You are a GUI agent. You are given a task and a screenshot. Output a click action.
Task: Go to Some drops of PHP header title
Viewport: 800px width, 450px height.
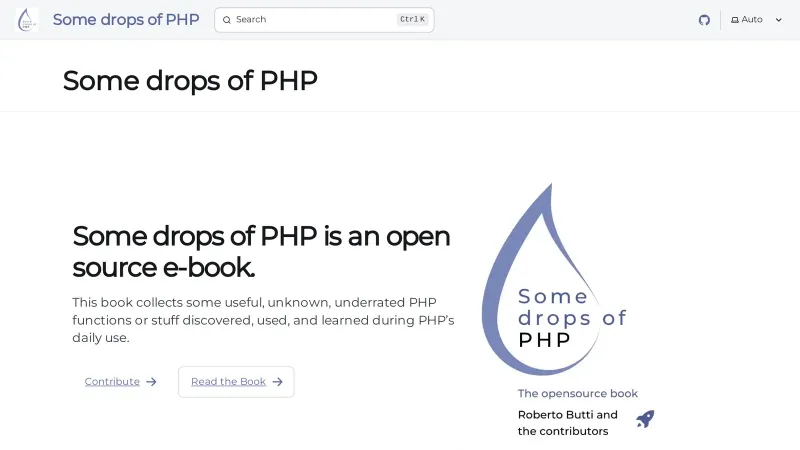[x=126, y=20]
